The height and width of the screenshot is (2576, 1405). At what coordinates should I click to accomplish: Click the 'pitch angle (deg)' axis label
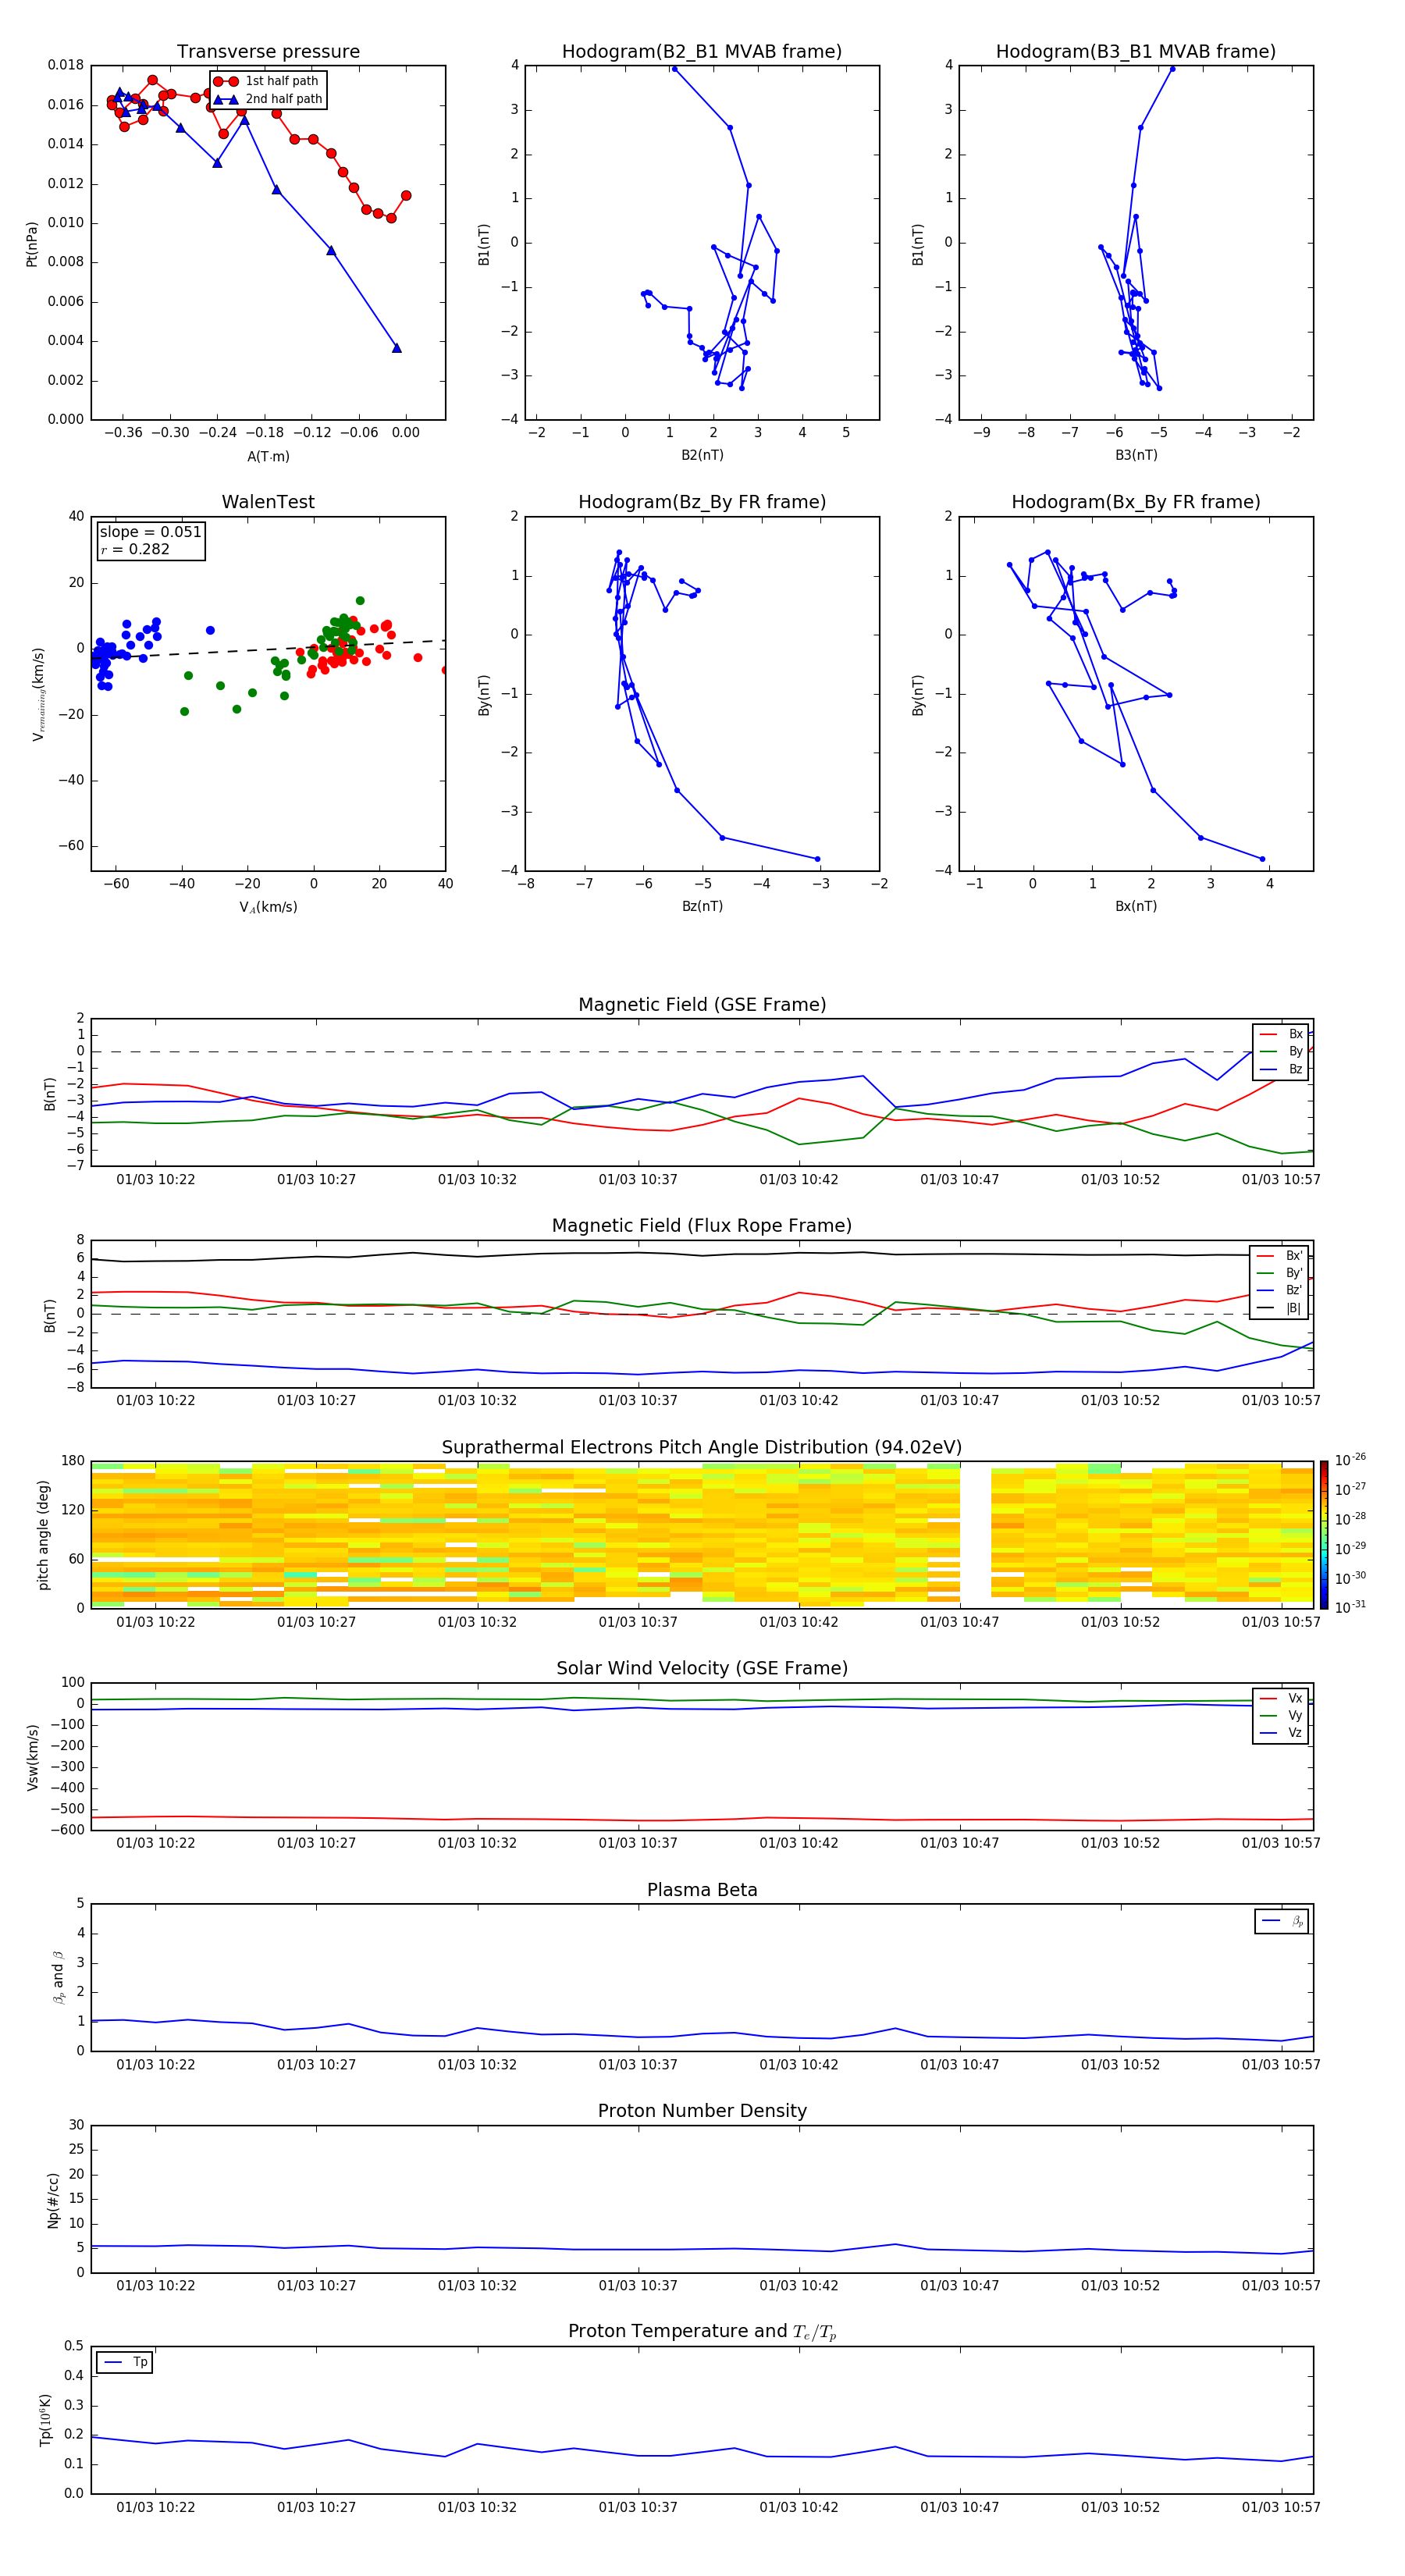43,1535
